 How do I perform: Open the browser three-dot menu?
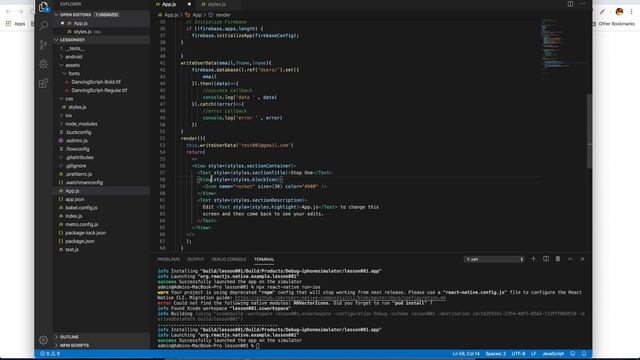[631, 11]
